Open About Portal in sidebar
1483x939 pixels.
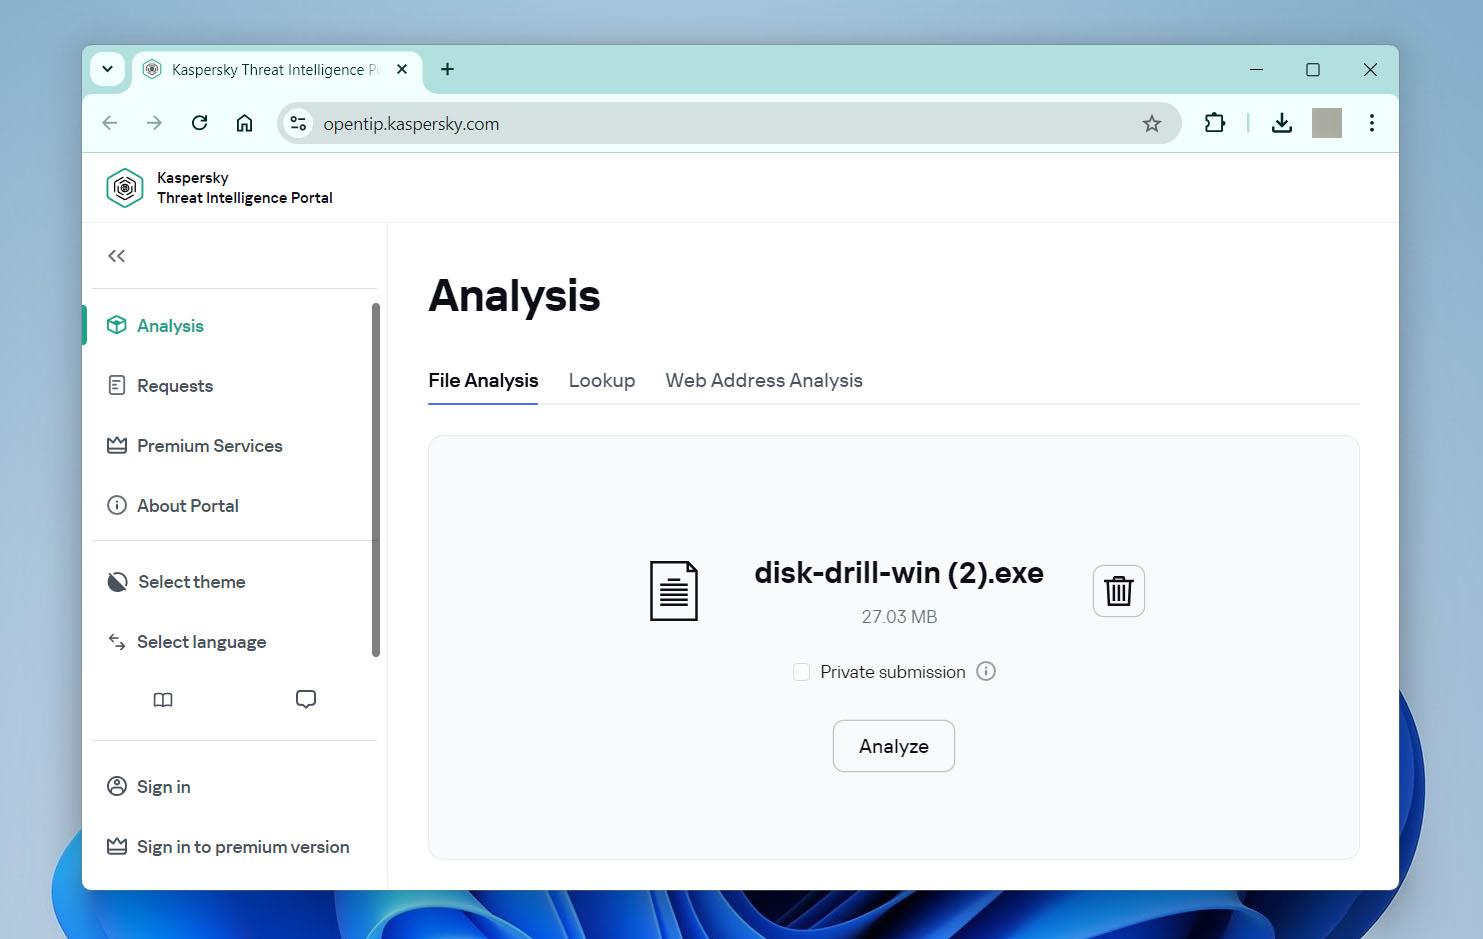tap(188, 506)
